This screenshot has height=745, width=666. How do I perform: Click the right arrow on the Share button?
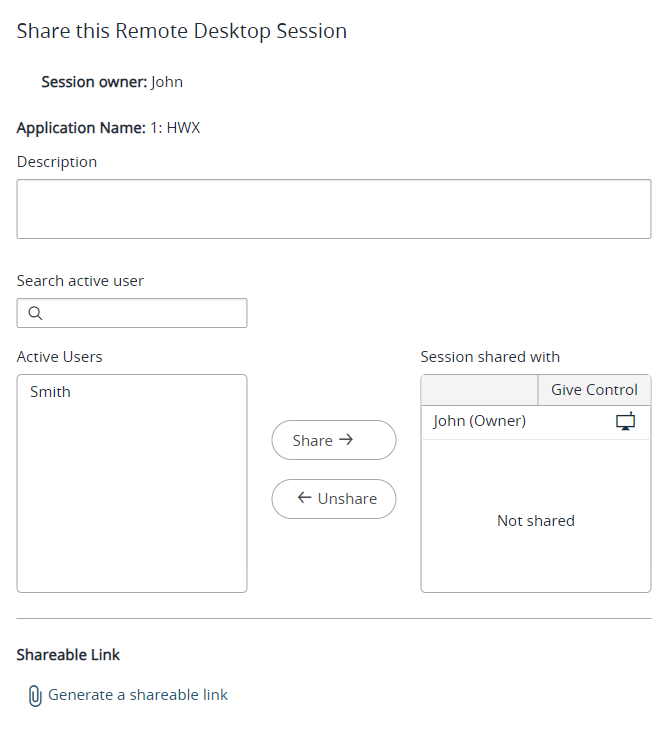(347, 439)
